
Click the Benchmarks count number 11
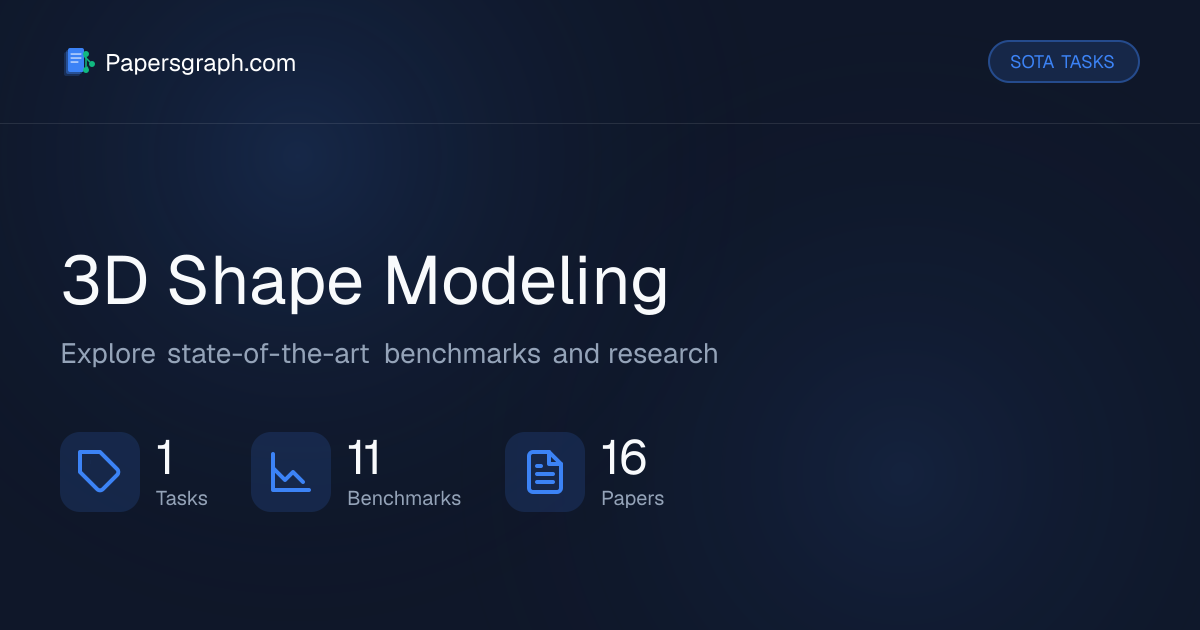click(x=364, y=458)
